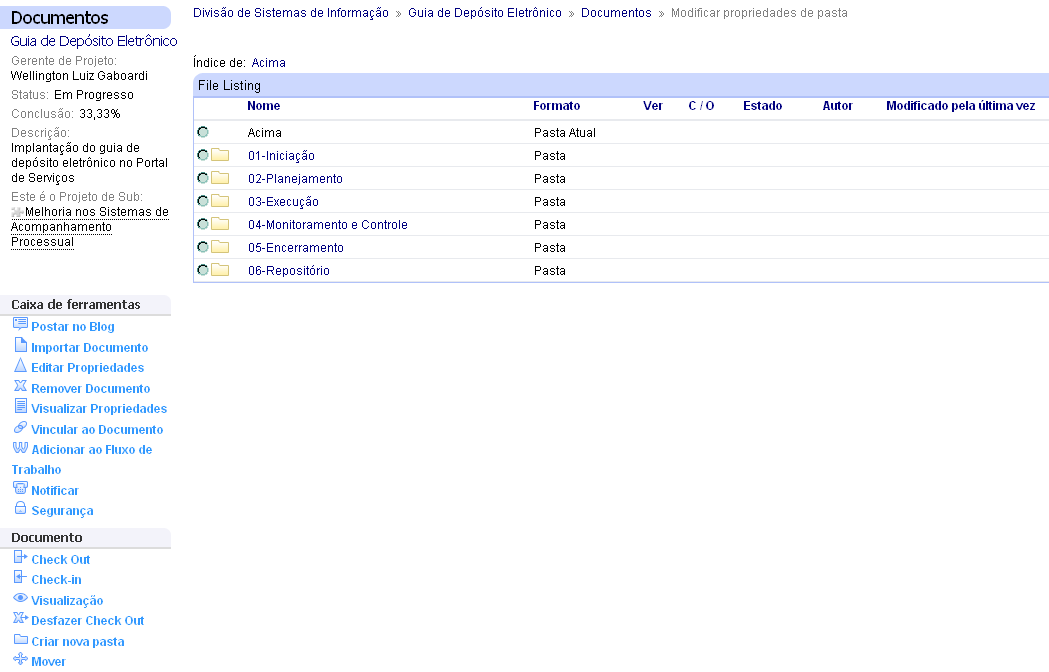Click the Autor column header
Viewport: 1049px width, 672px height.
pos(838,106)
